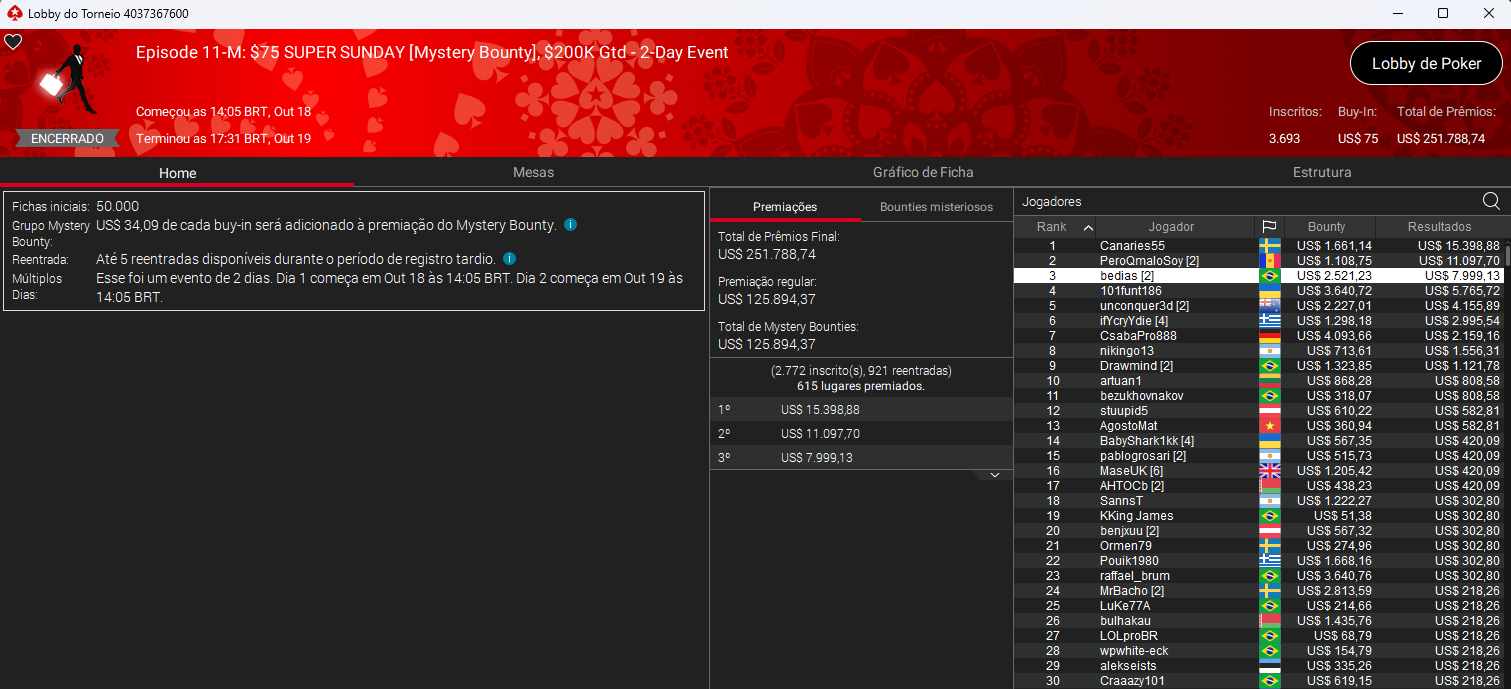
Task: Select player Canaries55 in the list
Action: pyautogui.click(x=1260, y=246)
